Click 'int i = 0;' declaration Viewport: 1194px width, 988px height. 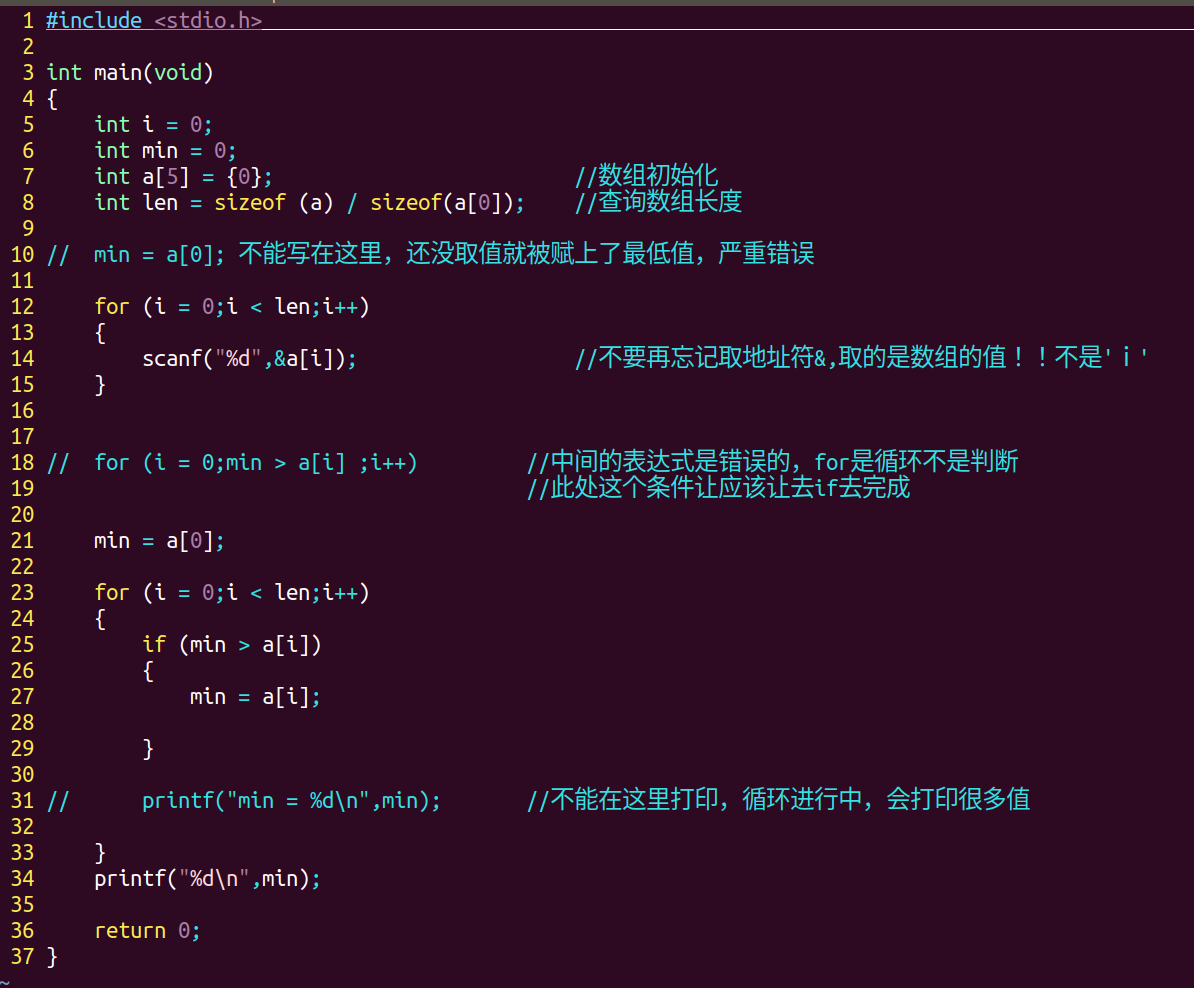(x=153, y=124)
